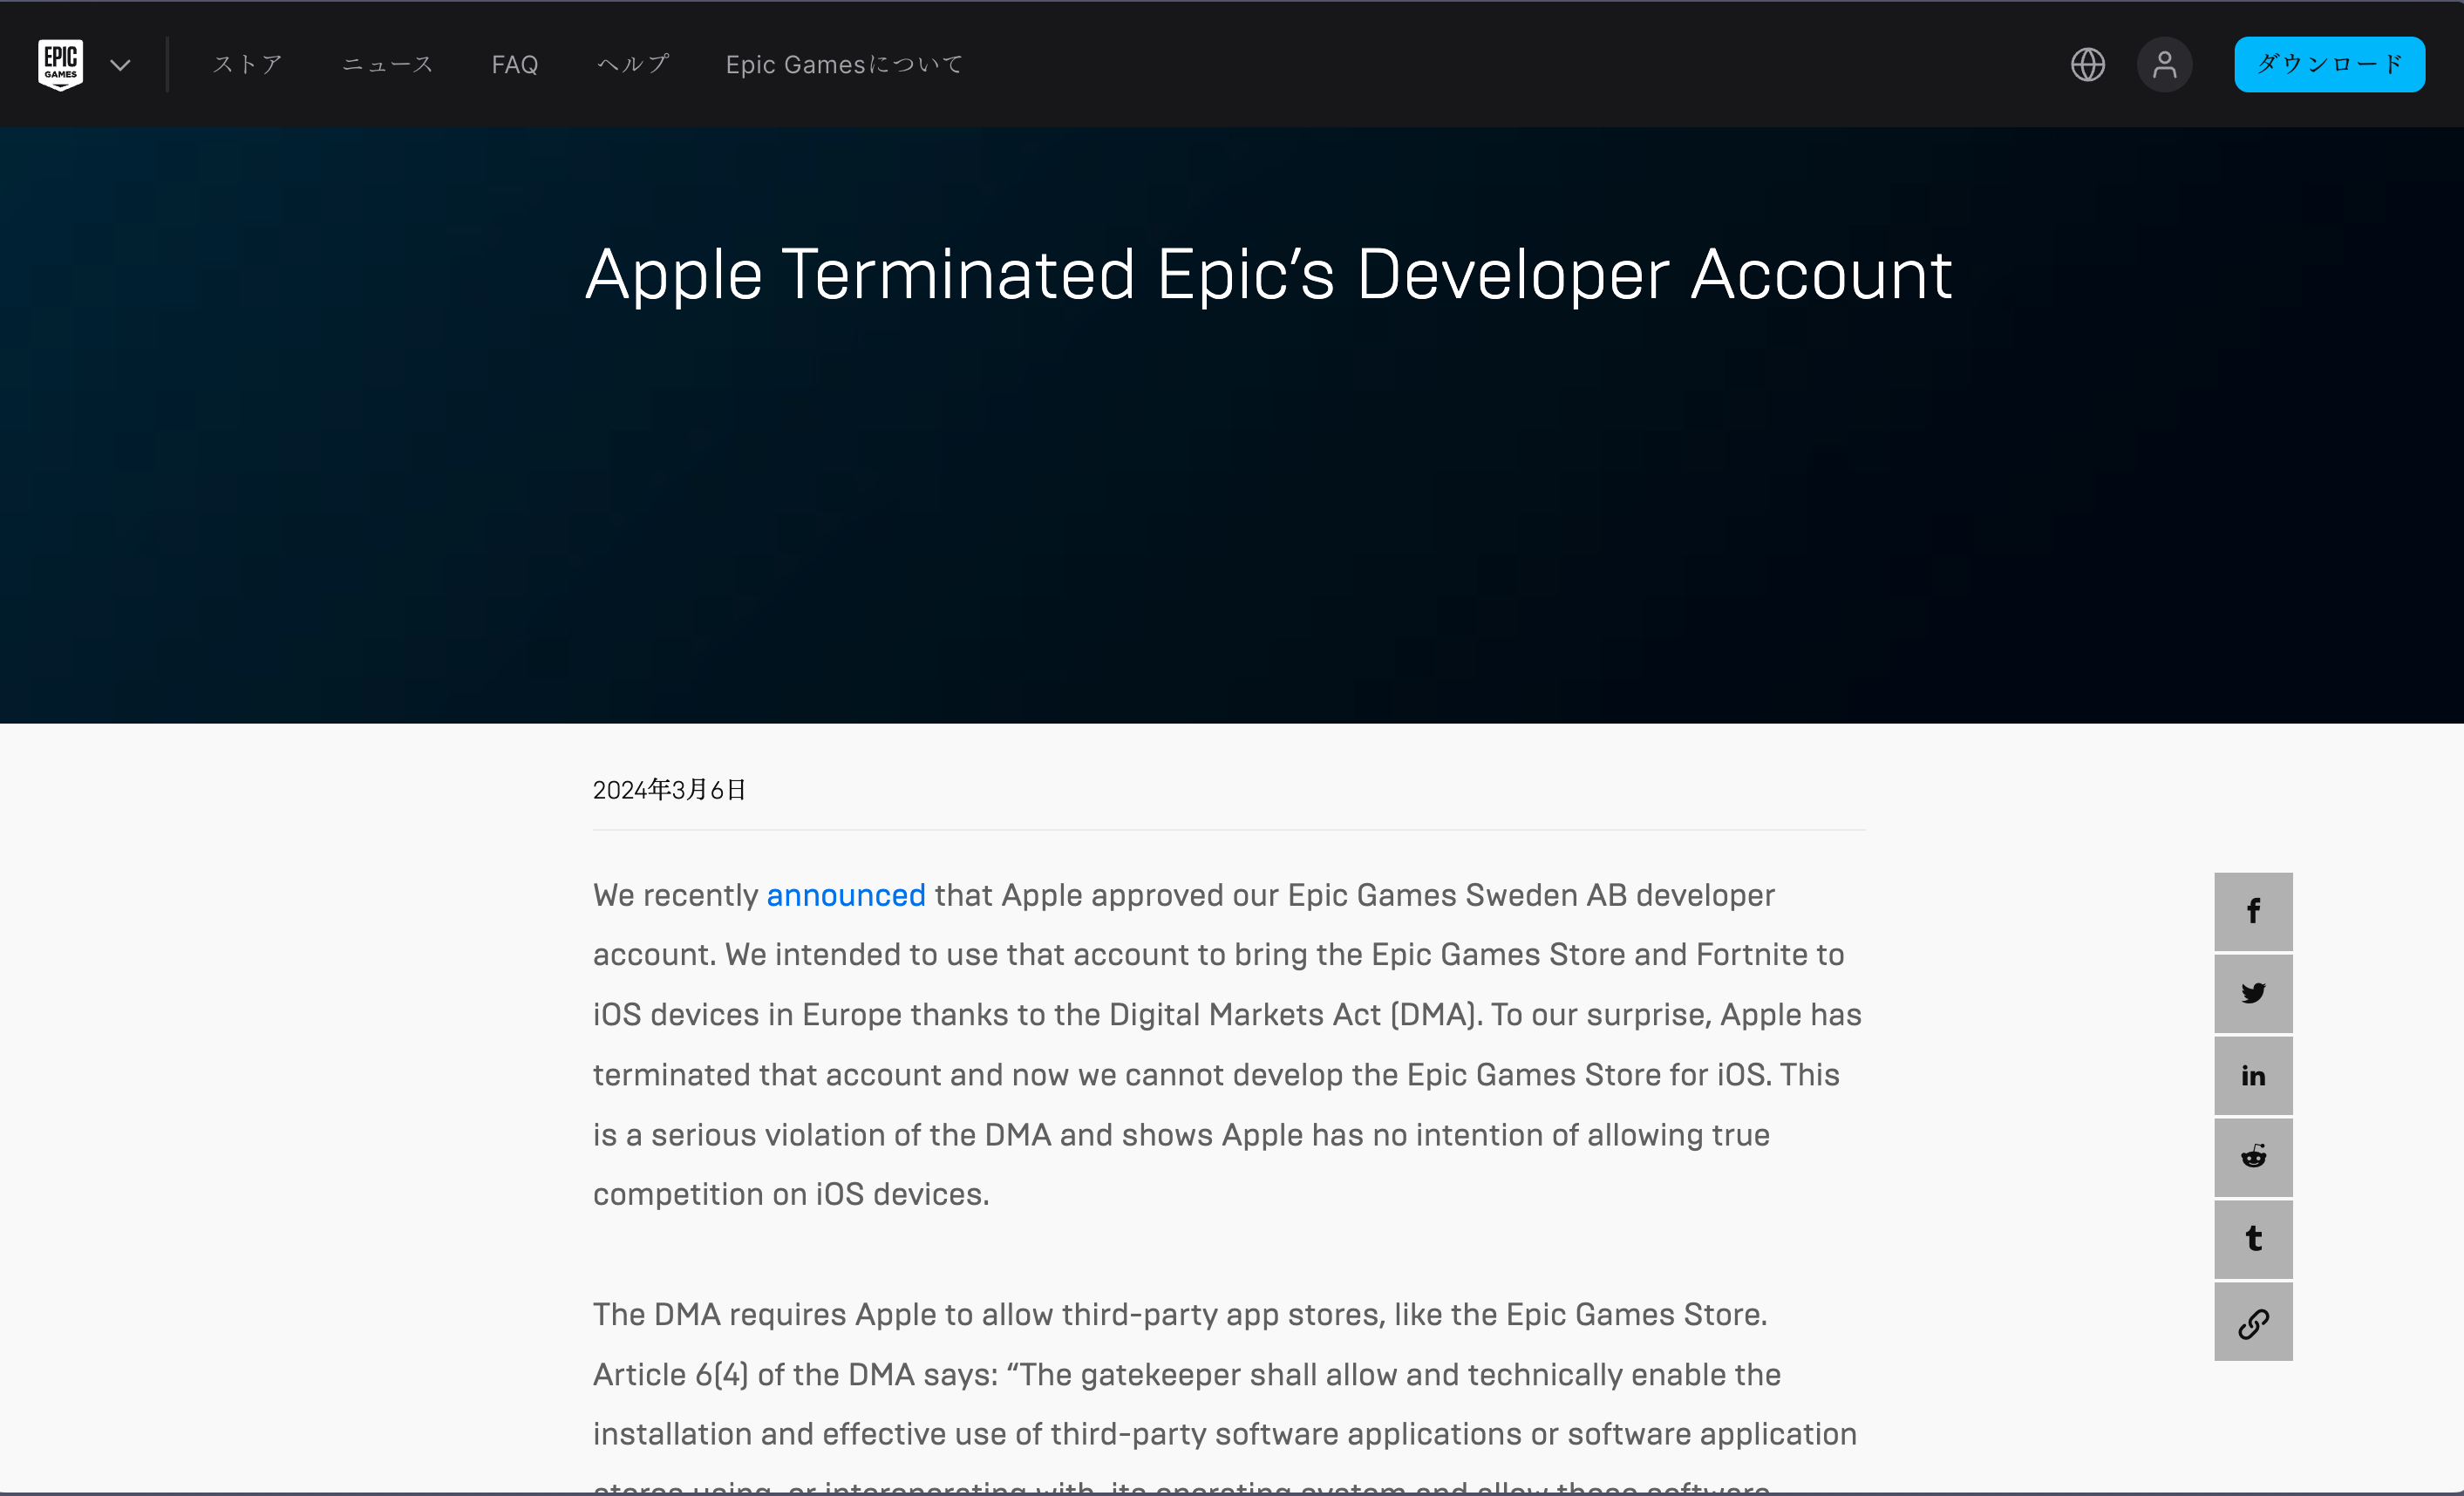Expand the dropdown chevron beside Epic logo
Viewport: 2464px width, 1496px height.
point(121,65)
